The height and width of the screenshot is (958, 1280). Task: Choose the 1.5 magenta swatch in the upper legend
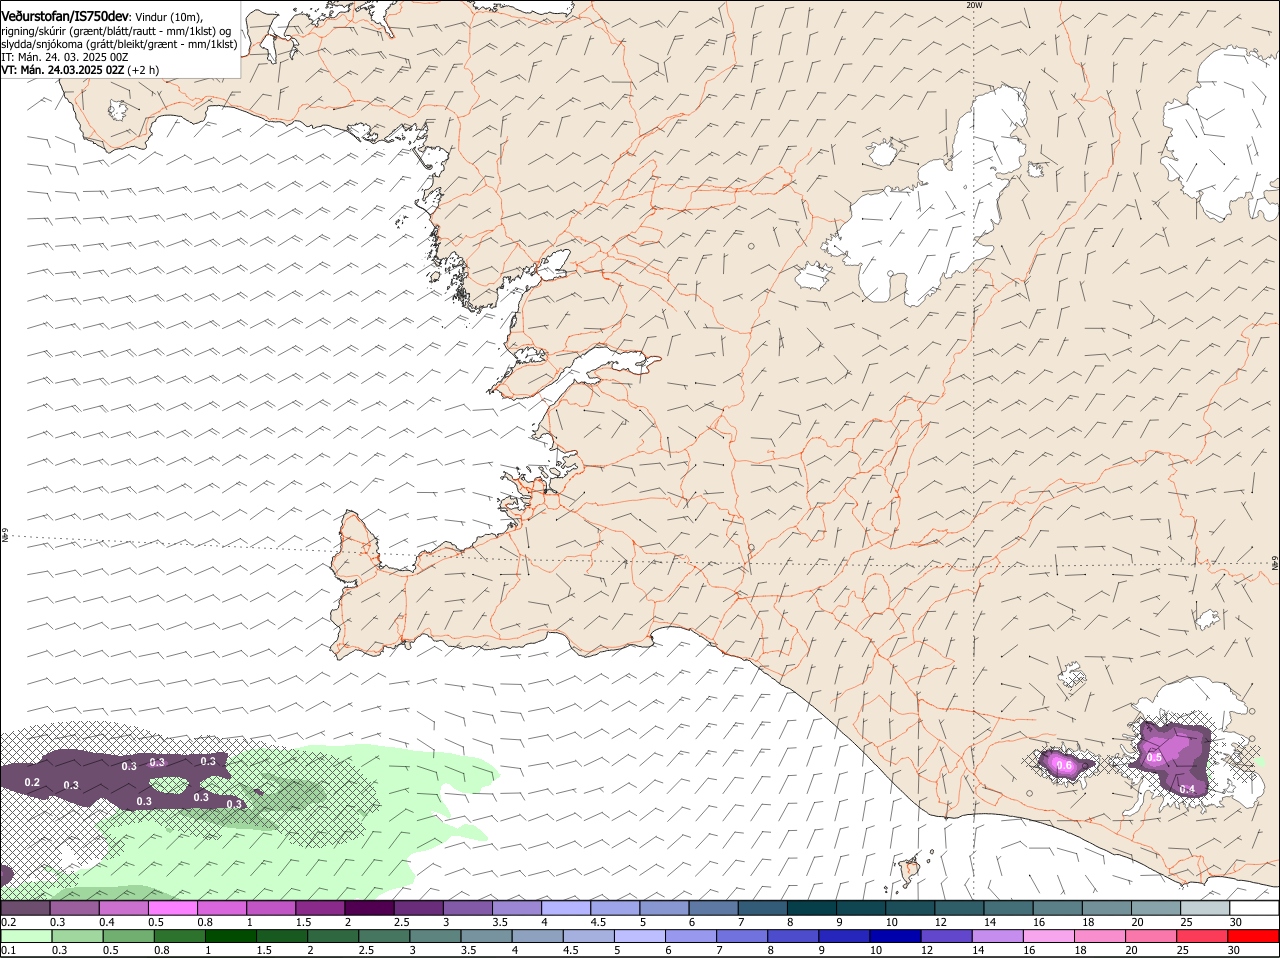[x=320, y=908]
